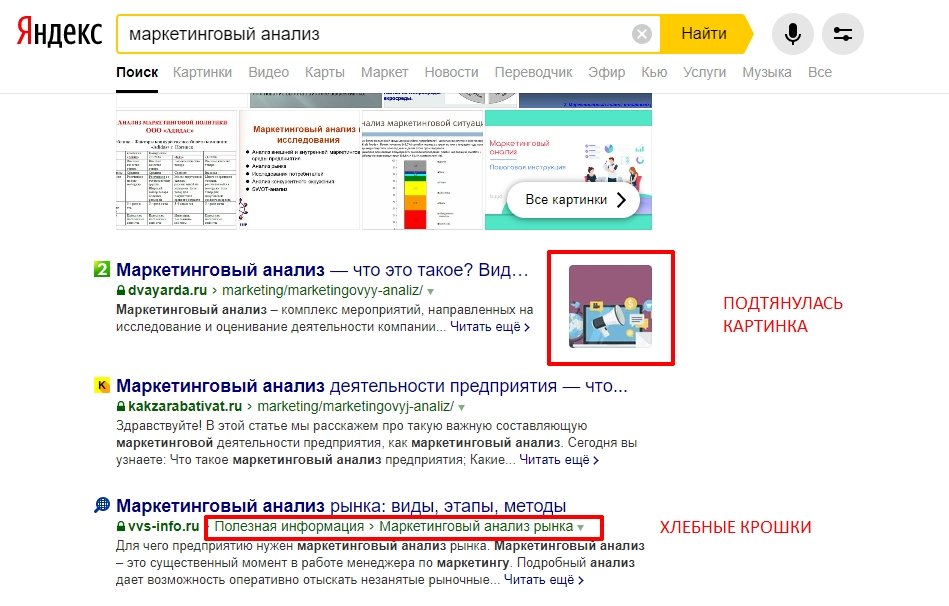
Task: Click the padlock icon before dvayarda.ru
Action: pos(119,289)
